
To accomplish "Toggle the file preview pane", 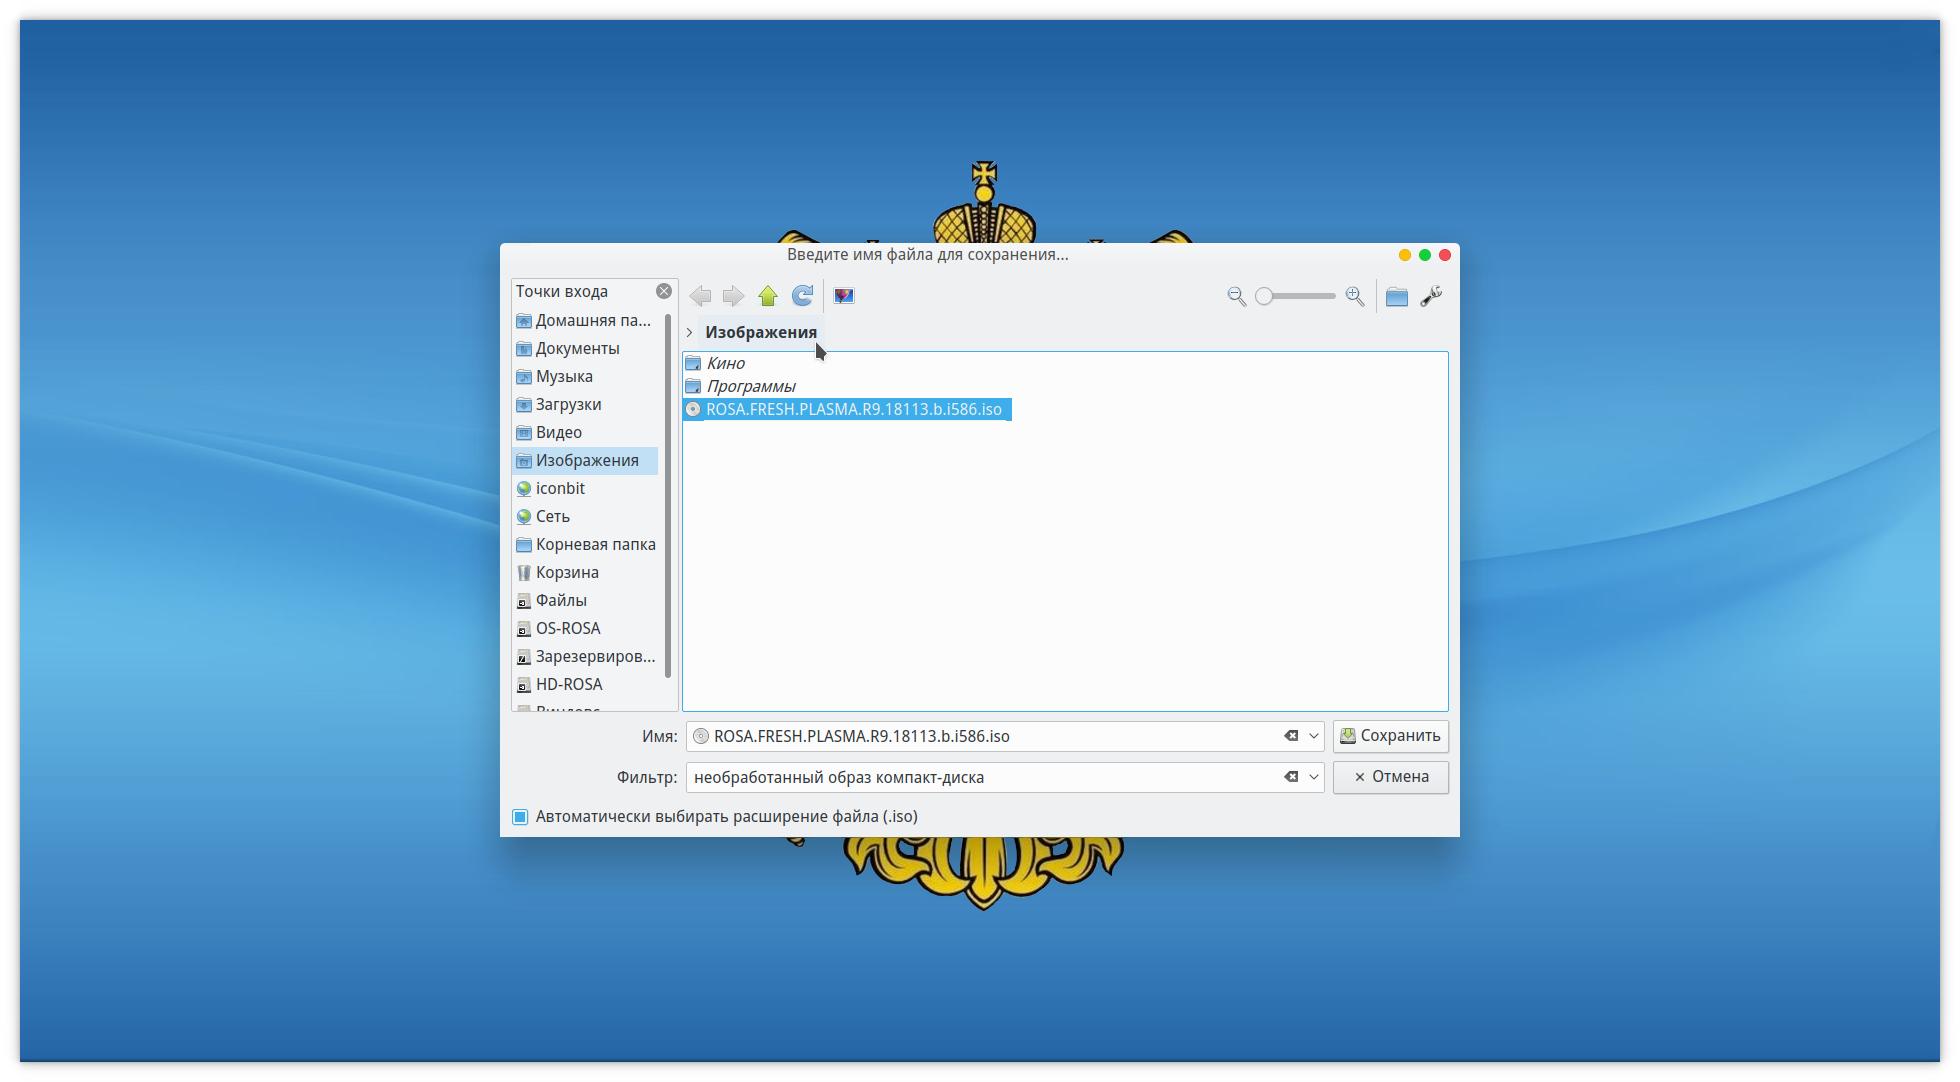I will (844, 296).
